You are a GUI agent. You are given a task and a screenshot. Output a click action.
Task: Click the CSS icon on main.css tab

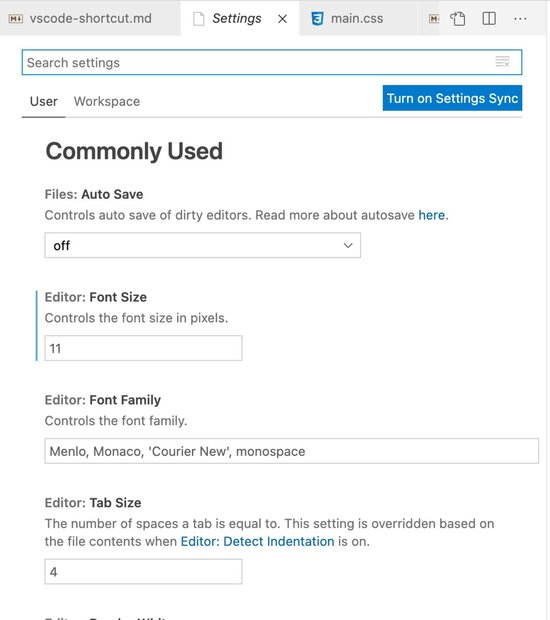pos(317,19)
